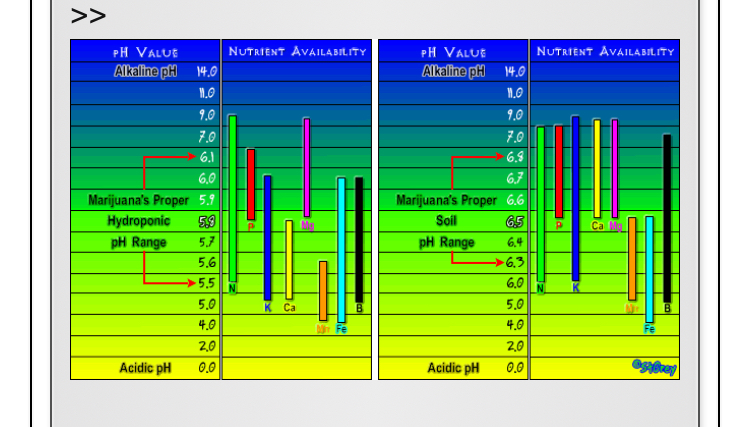Select the red P bar in hydroponic chart
The height and width of the screenshot is (427, 750).
click(251, 184)
